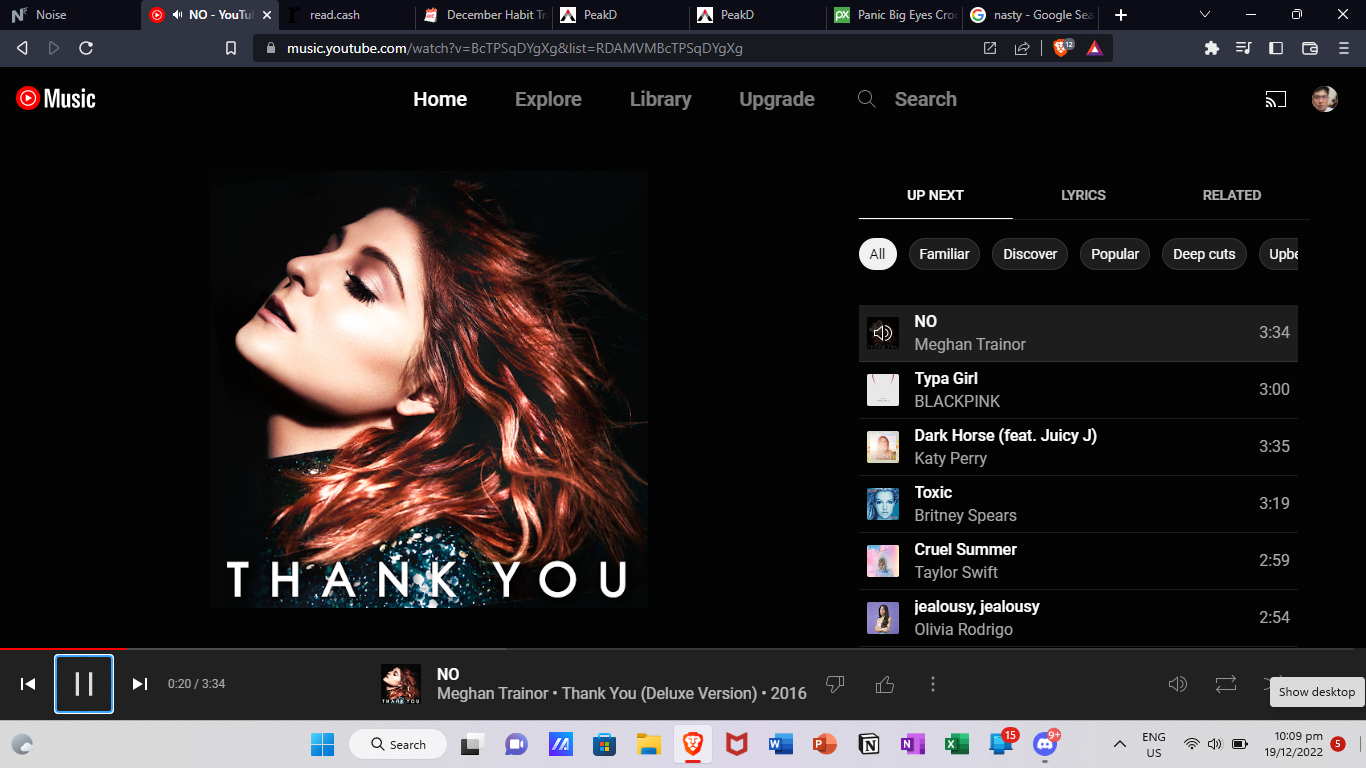Cast music to a device
The width and height of the screenshot is (1366, 768).
(x=1275, y=99)
